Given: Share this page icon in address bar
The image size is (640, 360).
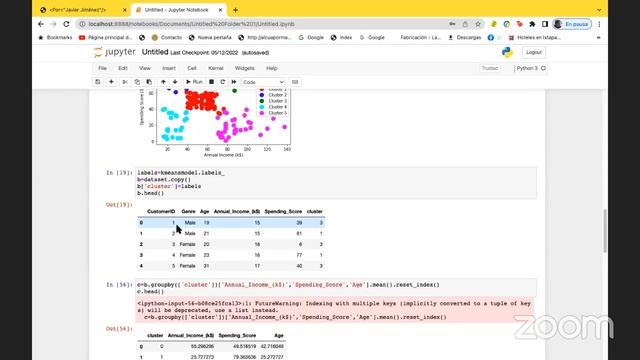Looking at the screenshot, I should 465,24.
